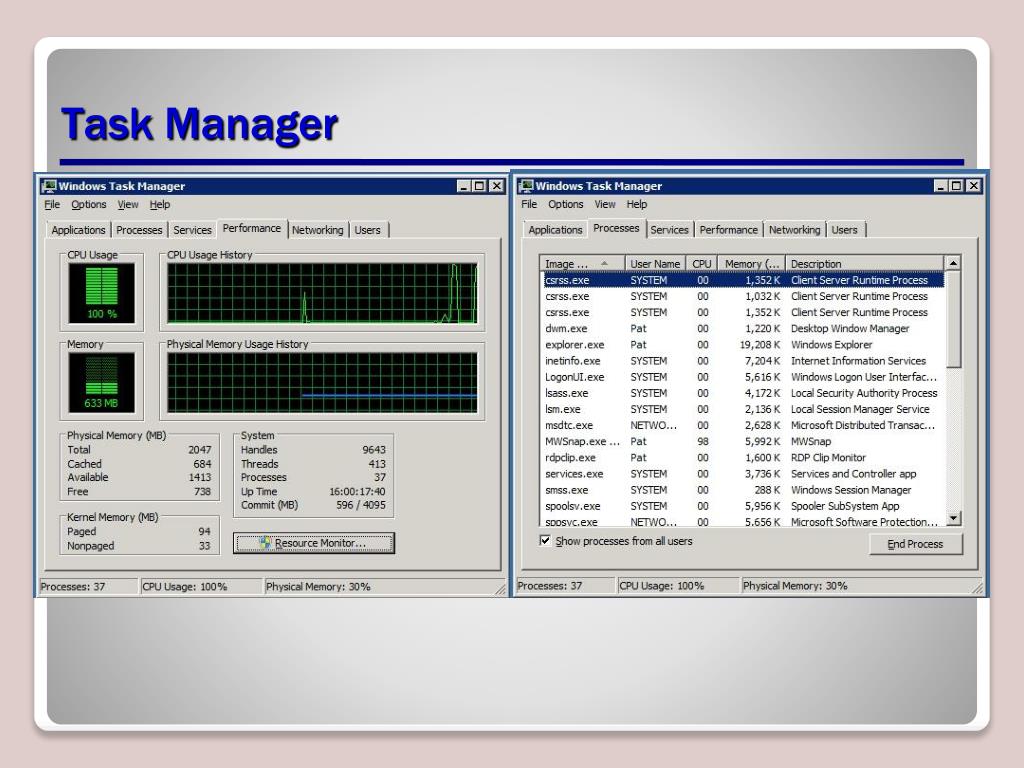Sort processes by Memory column header
This screenshot has width=1024, height=768.
pyautogui.click(x=752, y=264)
